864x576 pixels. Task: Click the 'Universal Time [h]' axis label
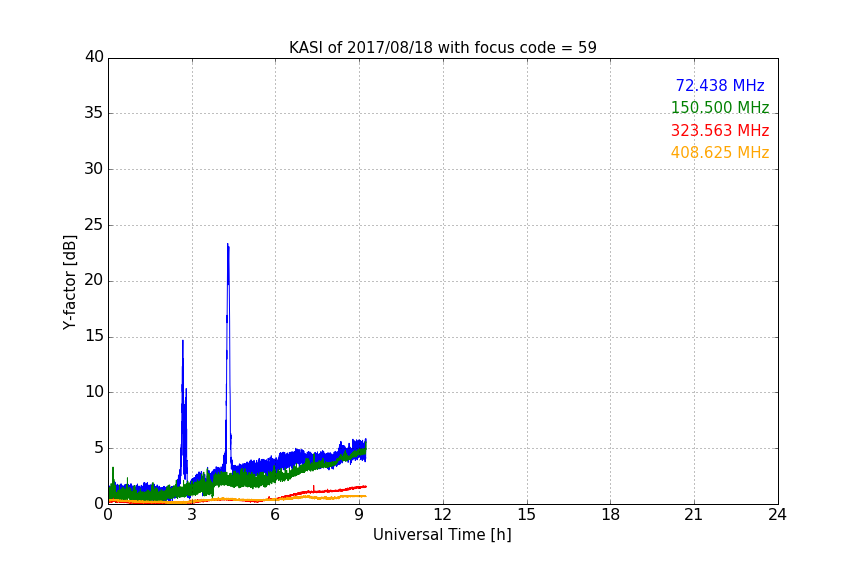(x=442, y=535)
